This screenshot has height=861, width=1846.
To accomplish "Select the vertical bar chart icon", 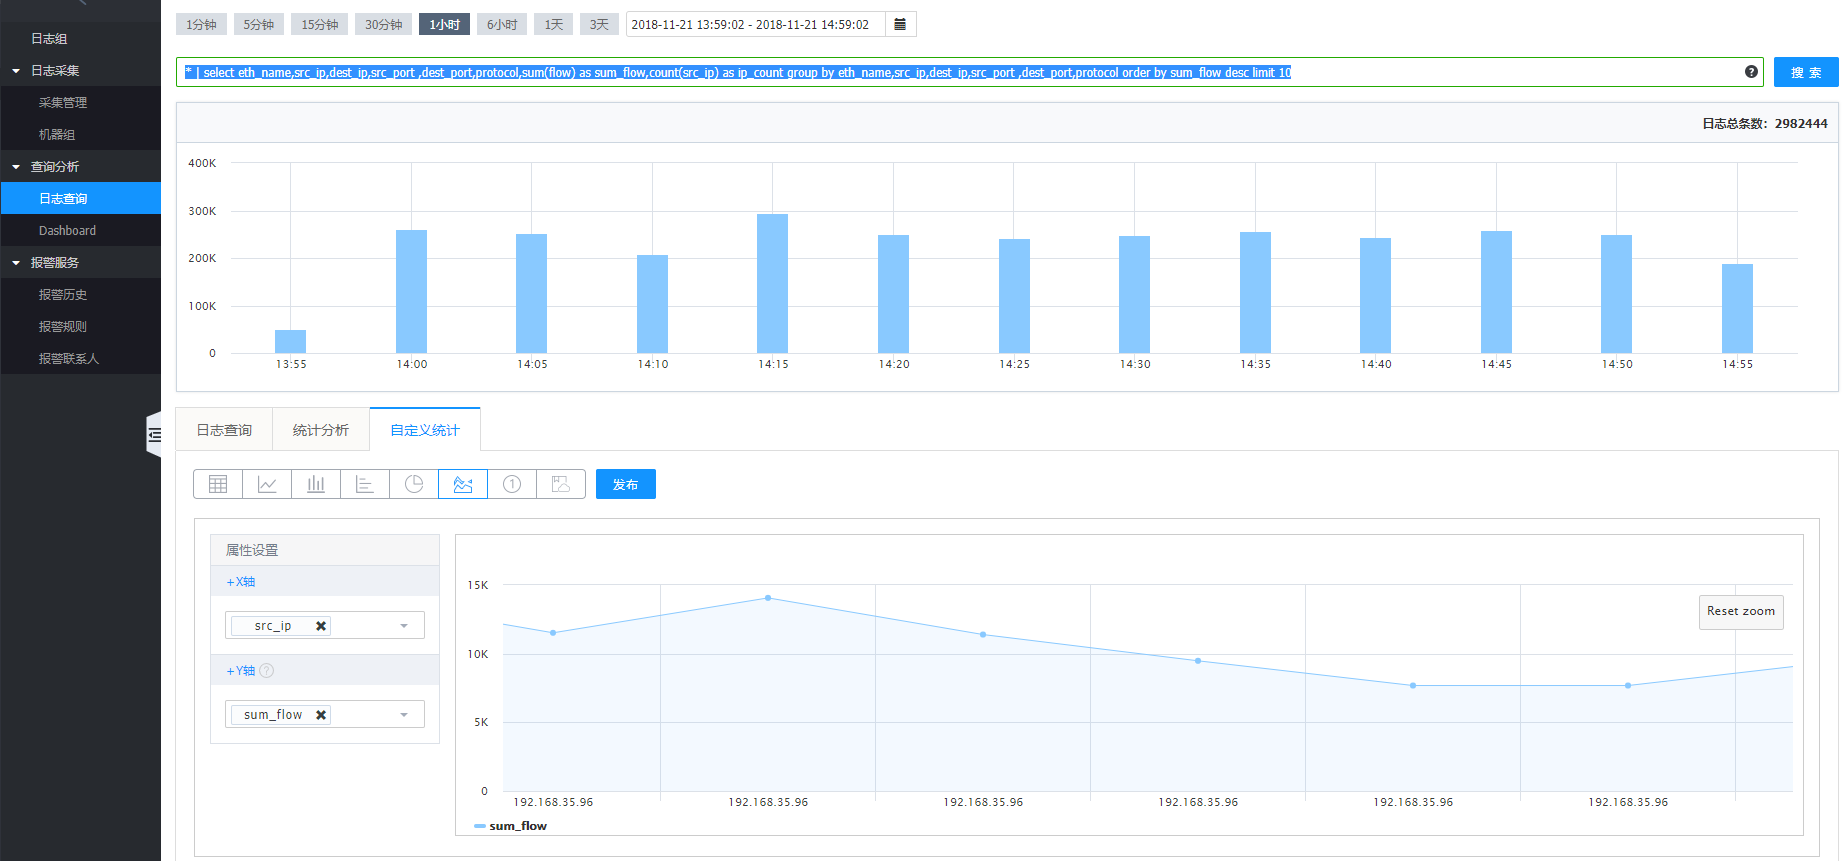I will (x=316, y=484).
